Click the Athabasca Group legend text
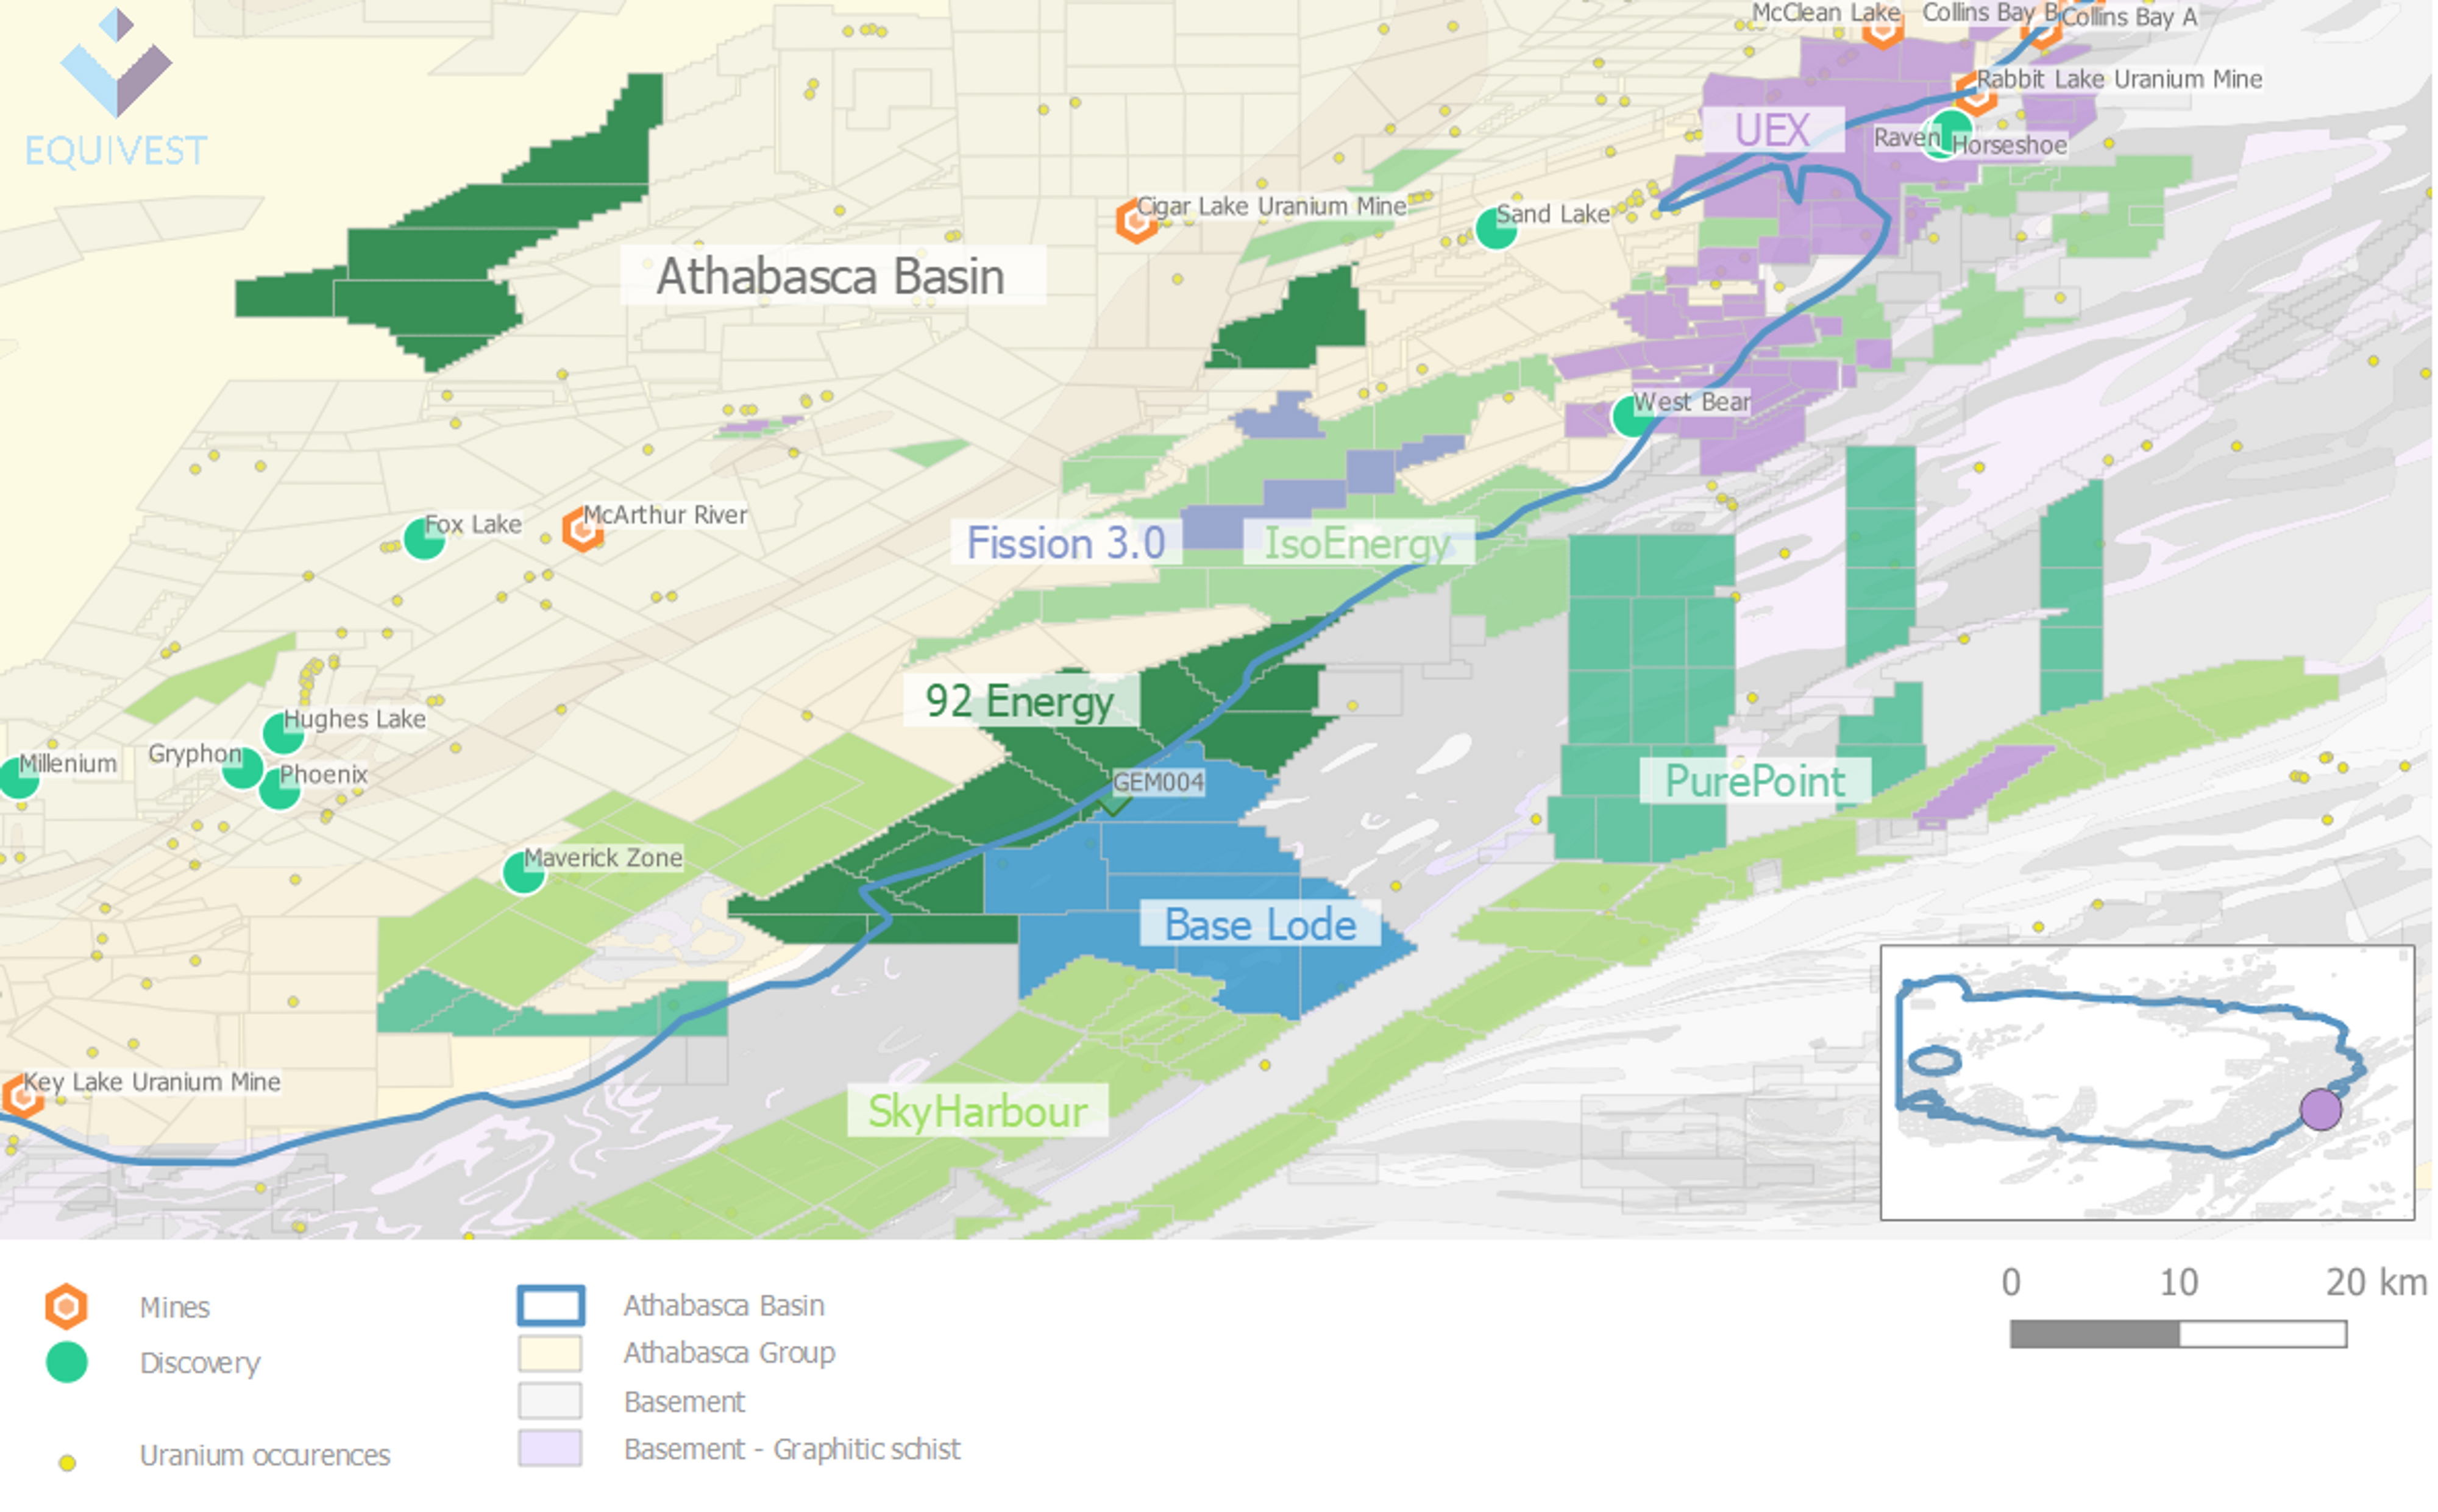Image resolution: width=2438 pixels, height=1512 pixels. point(729,1353)
